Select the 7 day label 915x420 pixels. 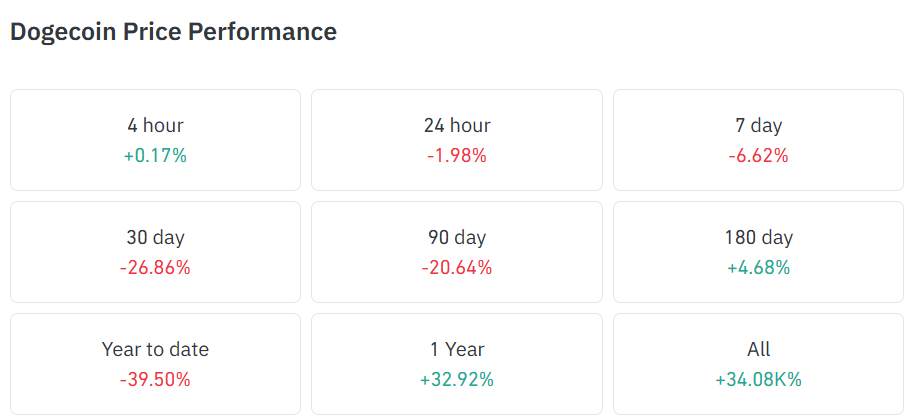(758, 126)
